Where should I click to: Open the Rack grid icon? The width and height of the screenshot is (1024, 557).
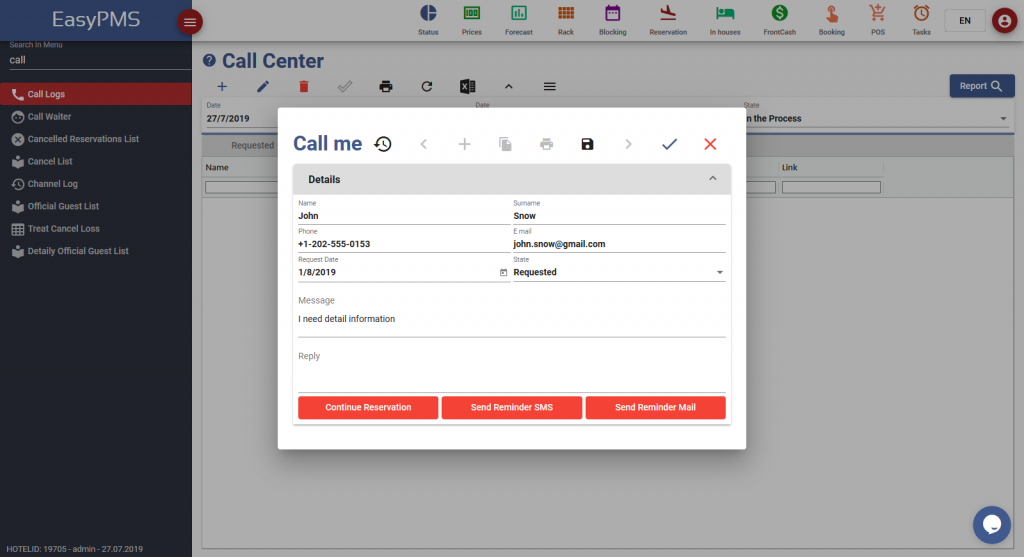click(x=566, y=20)
